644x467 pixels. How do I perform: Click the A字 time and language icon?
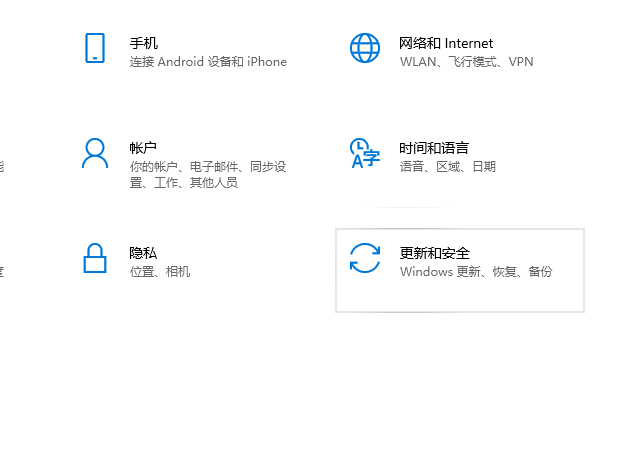(365, 153)
